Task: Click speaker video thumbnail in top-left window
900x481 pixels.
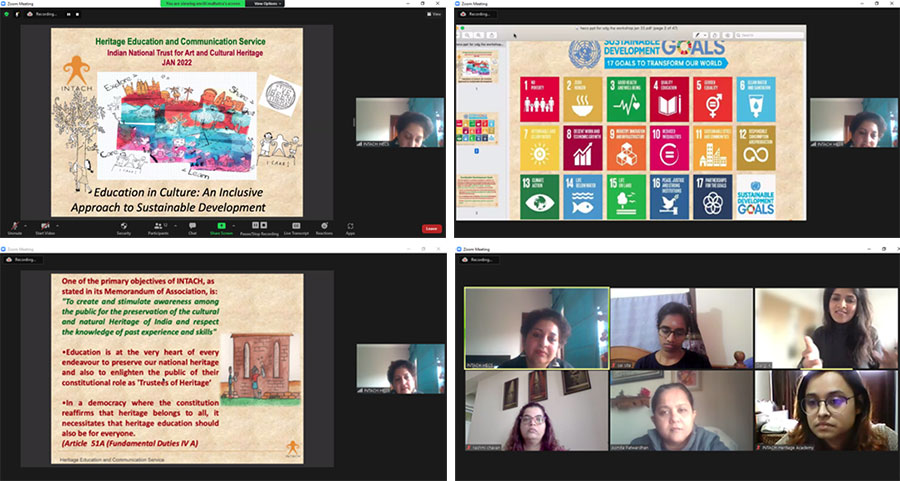Action: [400, 122]
